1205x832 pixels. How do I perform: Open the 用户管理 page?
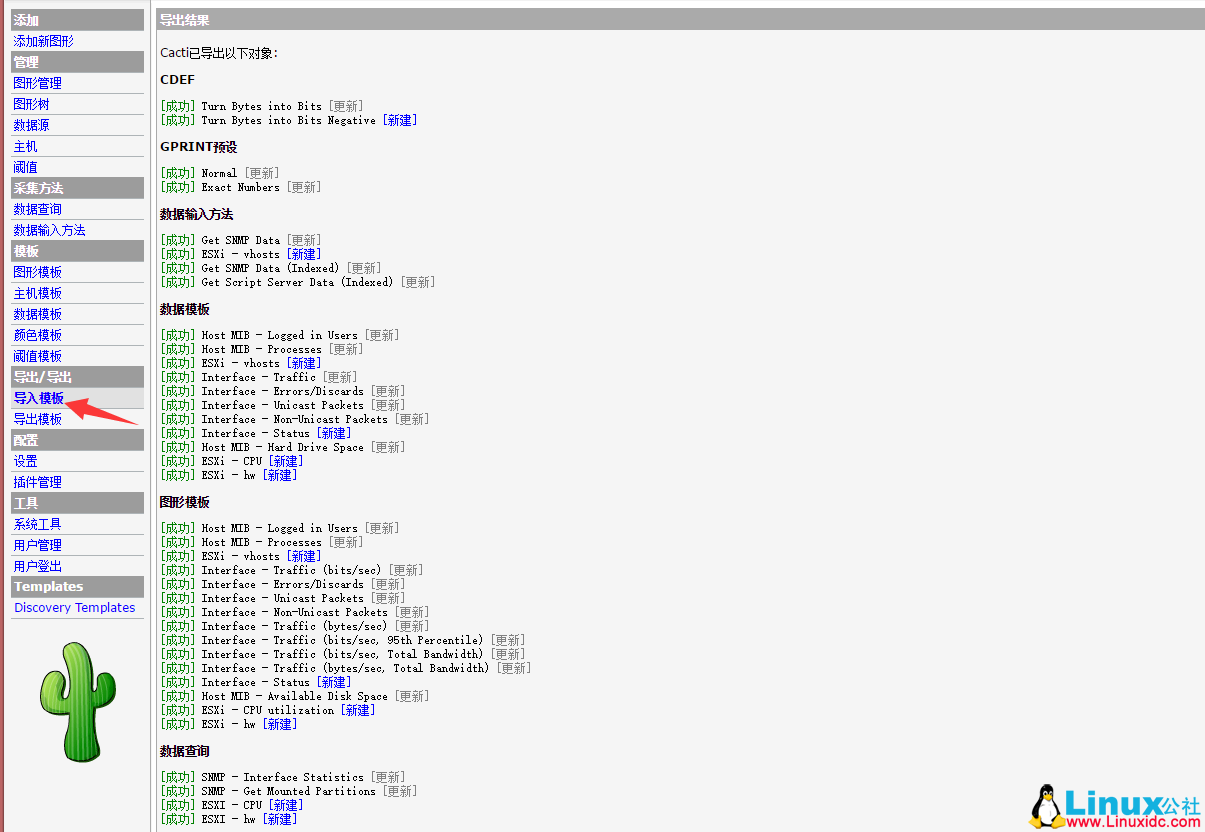37,544
